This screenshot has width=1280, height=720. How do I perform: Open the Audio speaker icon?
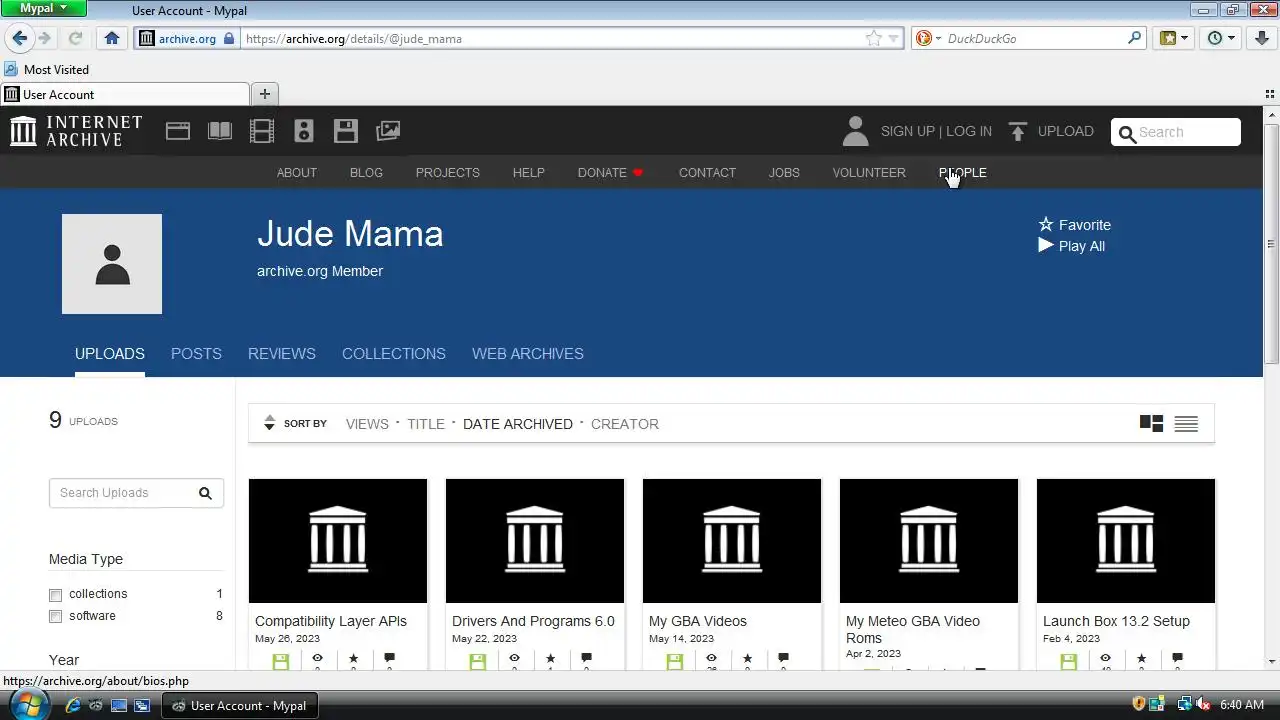304,131
